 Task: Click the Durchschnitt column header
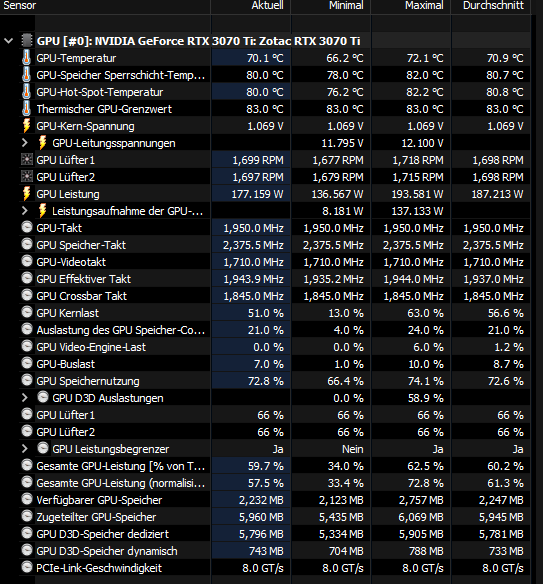(x=491, y=6)
